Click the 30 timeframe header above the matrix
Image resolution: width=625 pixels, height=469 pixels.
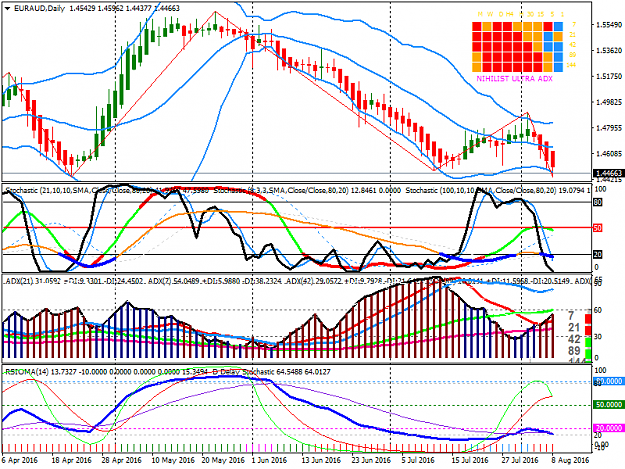pos(531,14)
